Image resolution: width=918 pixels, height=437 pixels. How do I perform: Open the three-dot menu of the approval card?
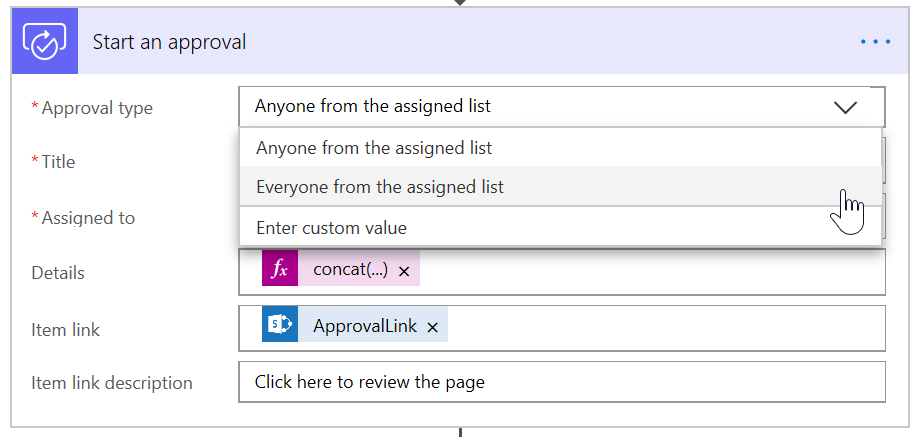pyautogui.click(x=875, y=42)
